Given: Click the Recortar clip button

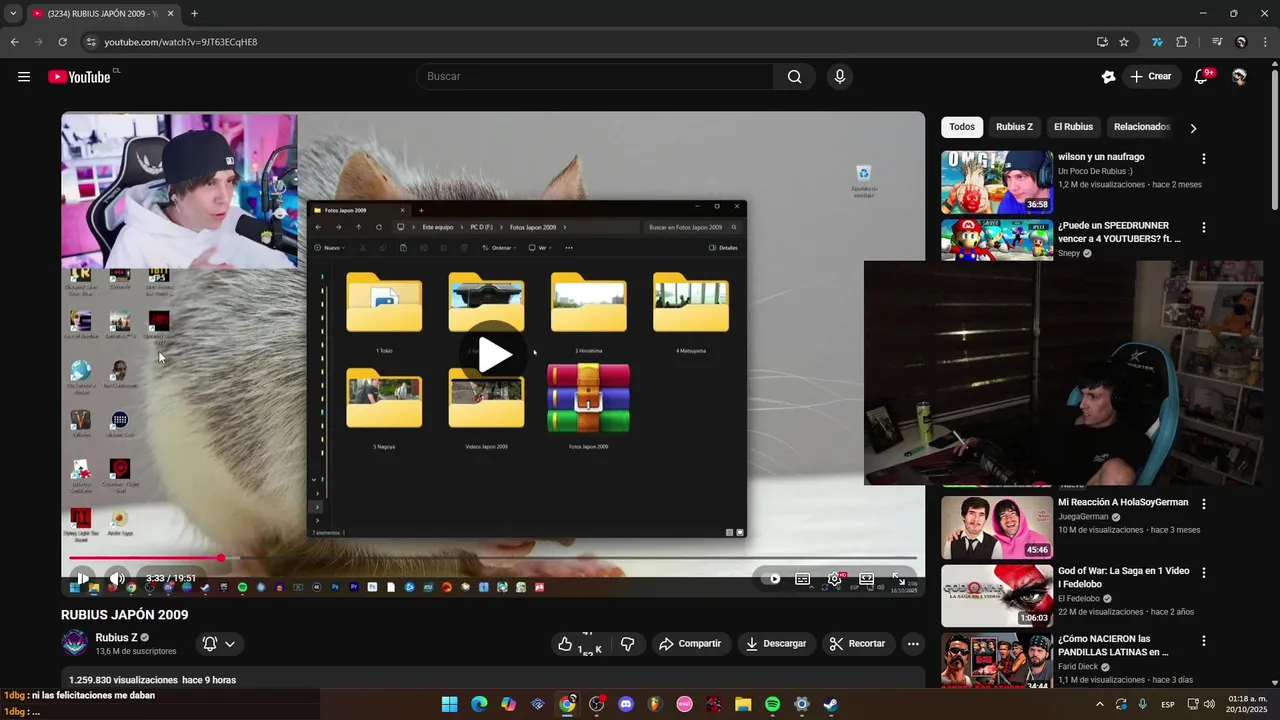Looking at the screenshot, I should [x=858, y=644].
